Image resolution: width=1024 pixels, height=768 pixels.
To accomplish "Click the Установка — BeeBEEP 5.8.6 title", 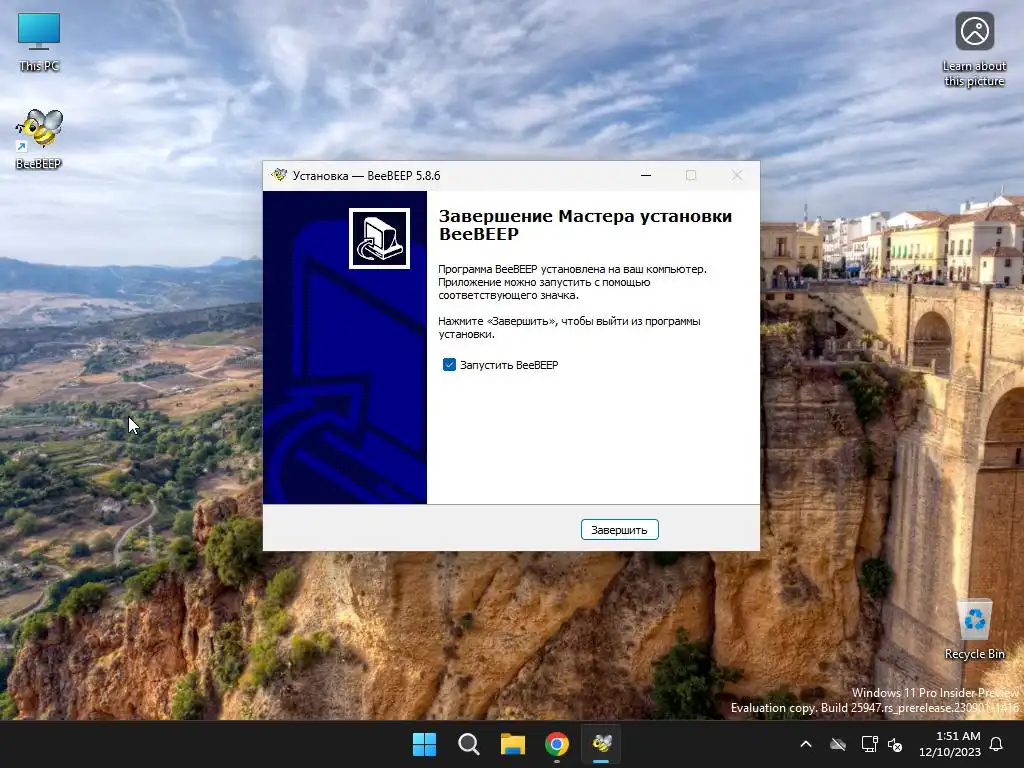I will coord(366,176).
